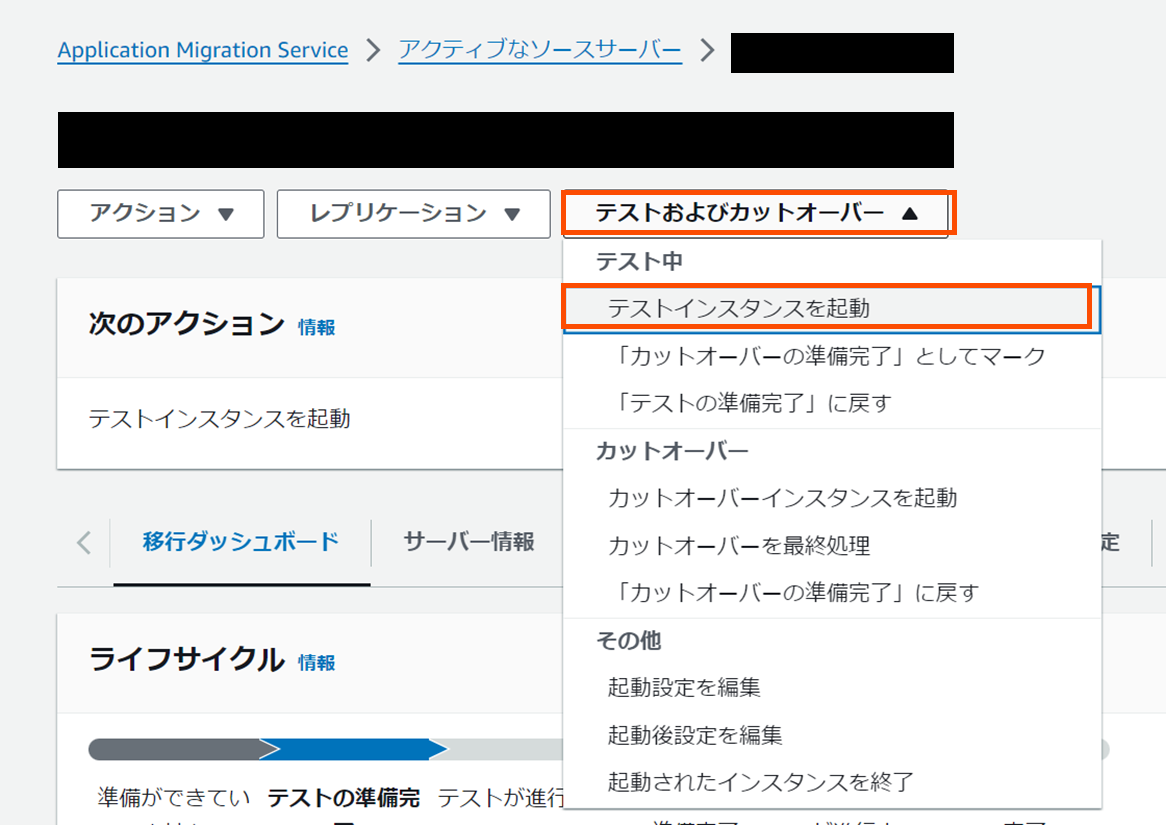Open the レプリケーション dropdown
The image size is (1166, 825).
click(413, 214)
